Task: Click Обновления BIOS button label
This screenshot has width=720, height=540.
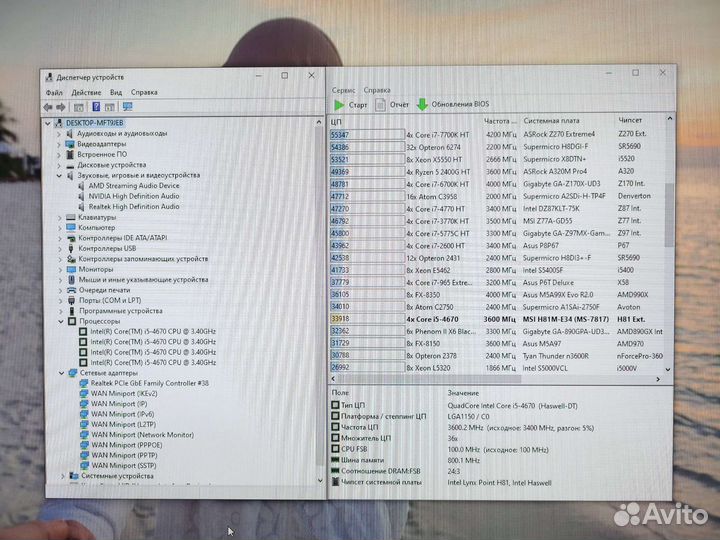Action: click(x=460, y=104)
